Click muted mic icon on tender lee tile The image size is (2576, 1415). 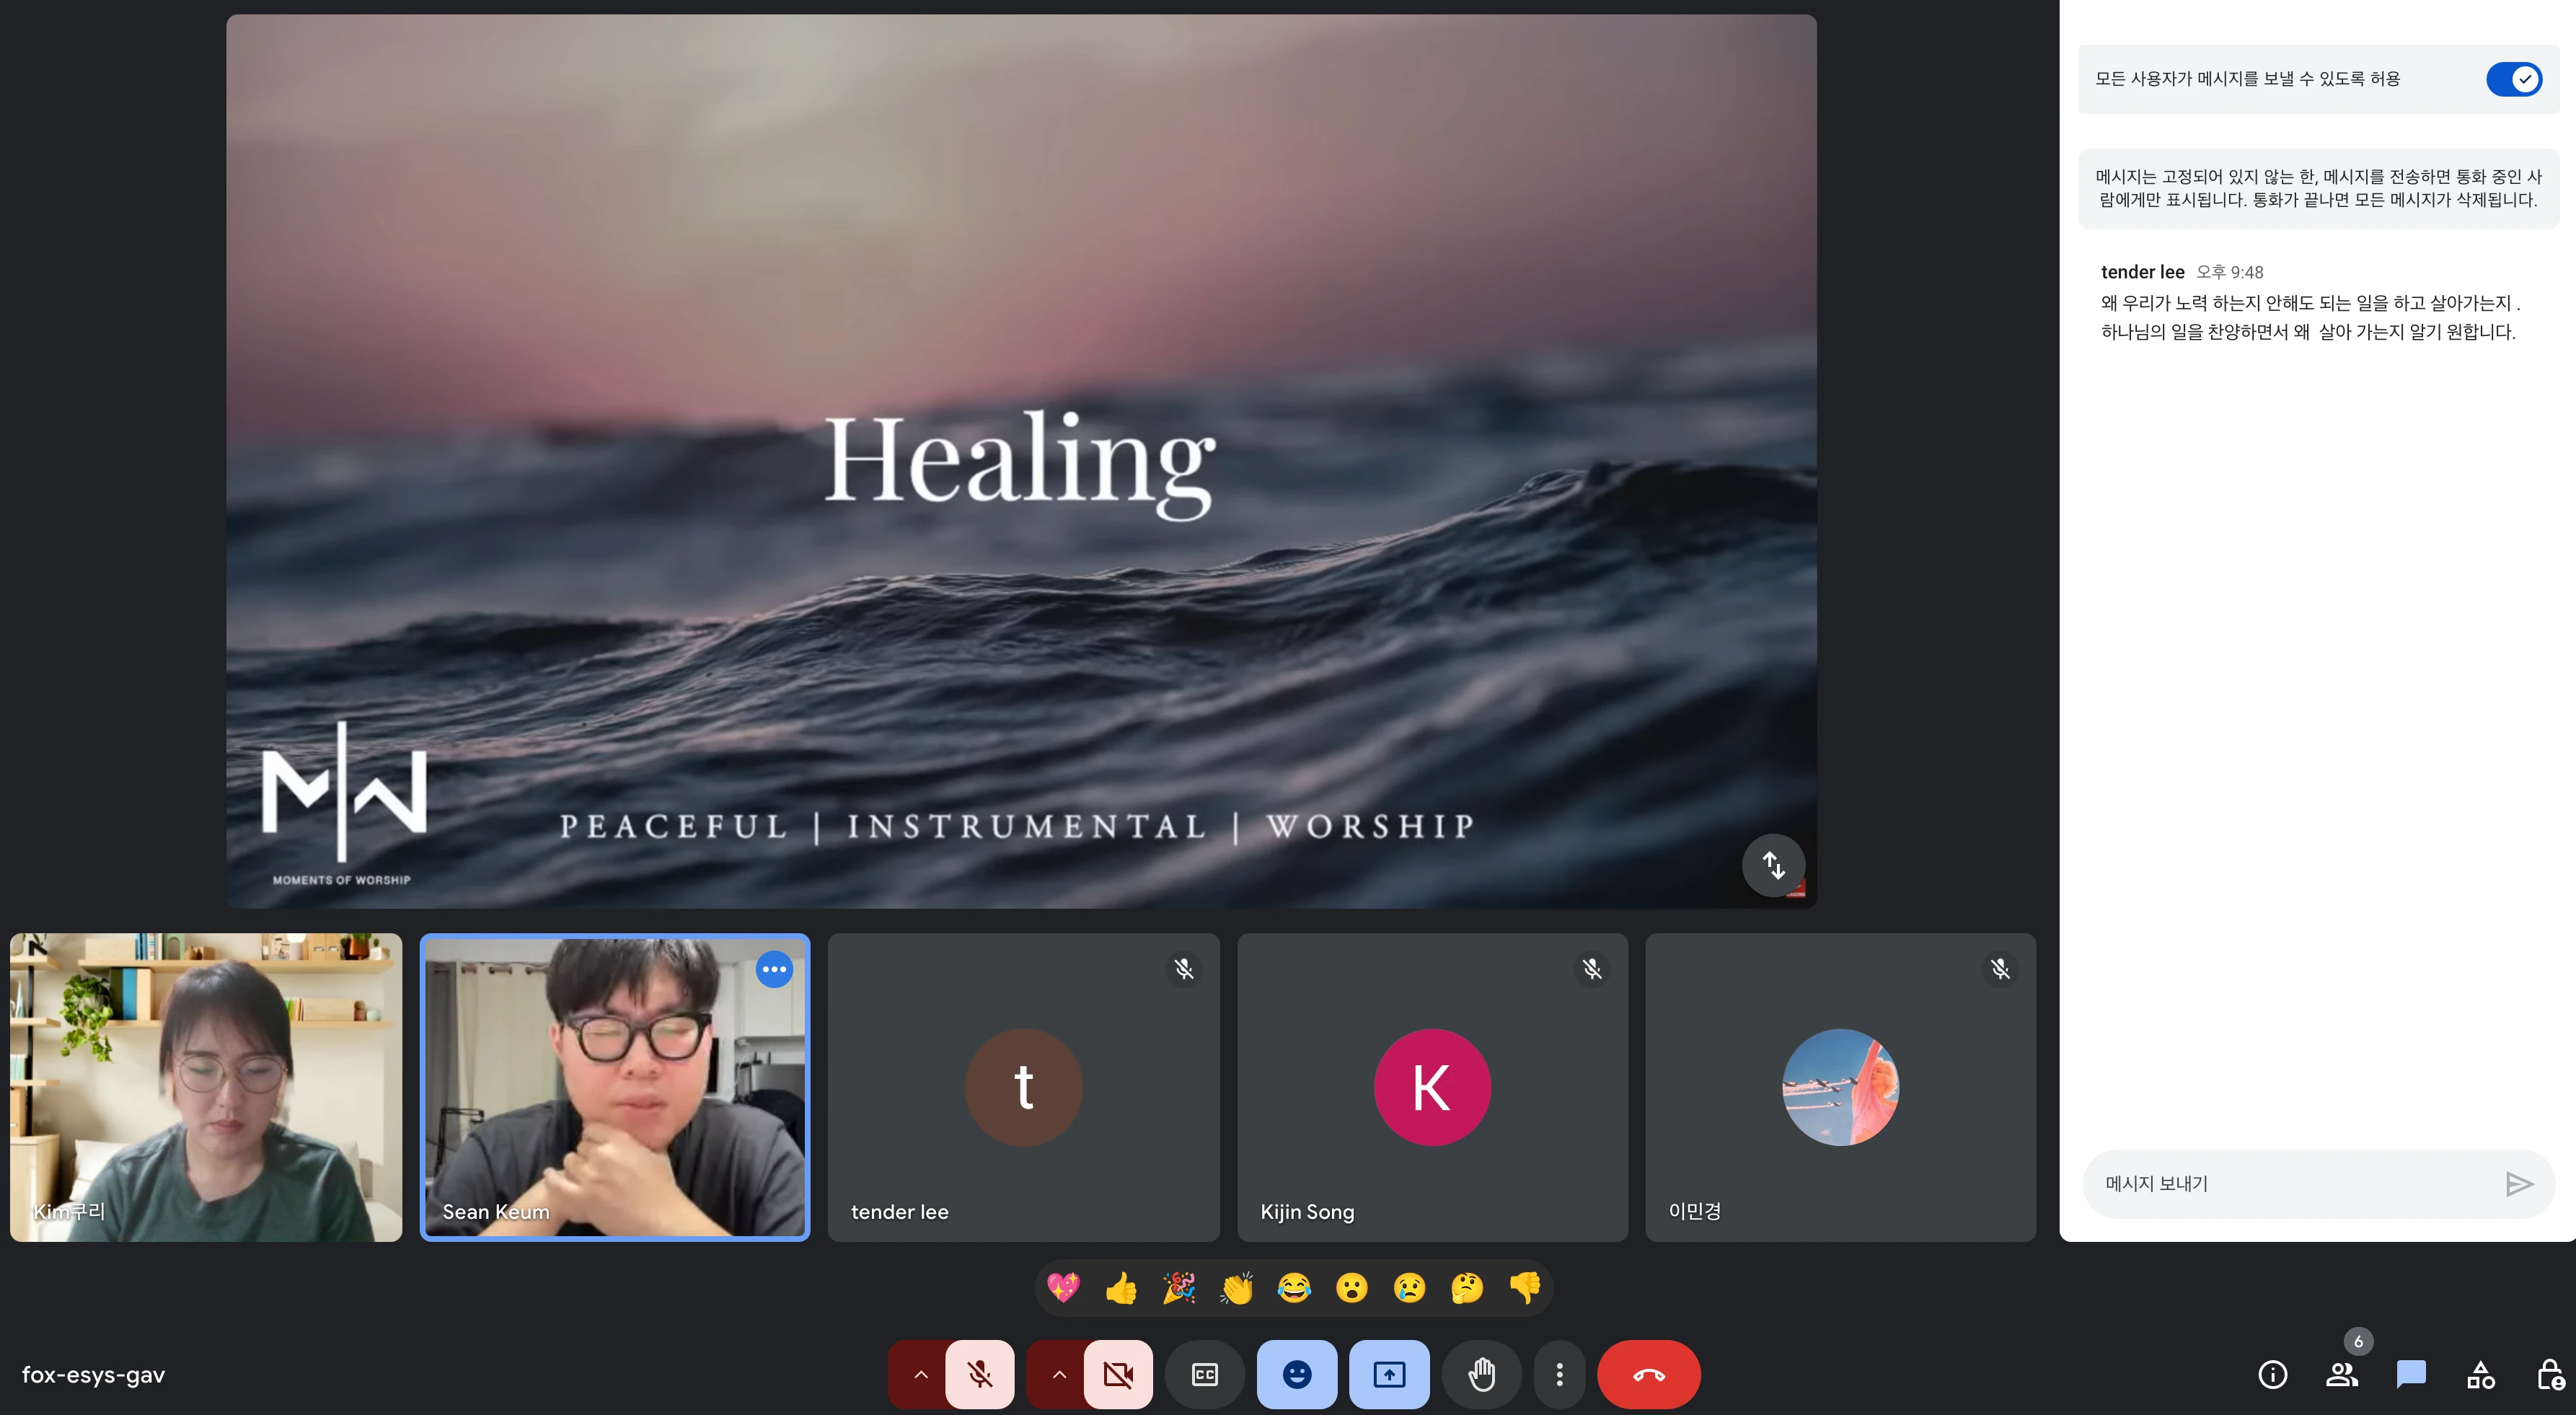pos(1184,969)
